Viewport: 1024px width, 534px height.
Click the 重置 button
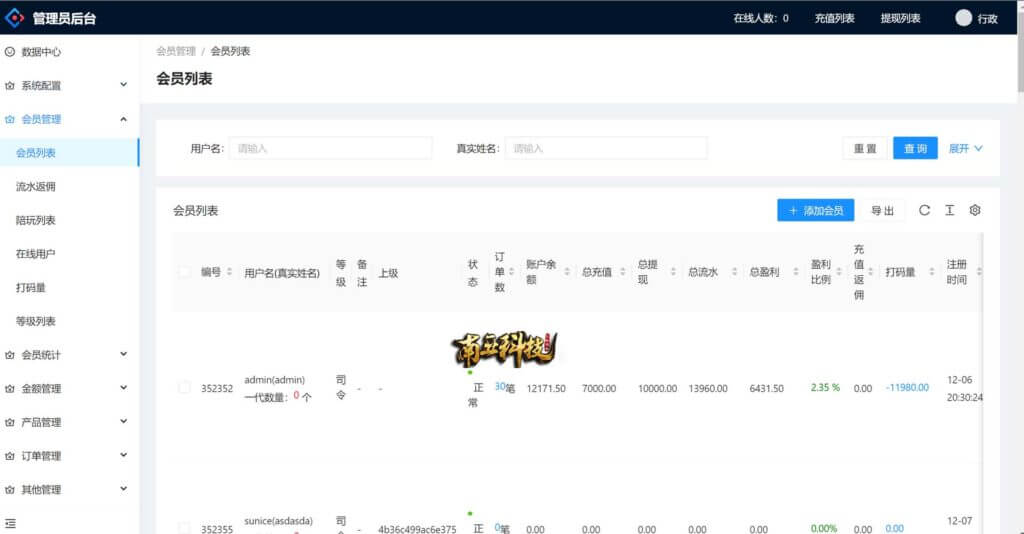click(865, 148)
